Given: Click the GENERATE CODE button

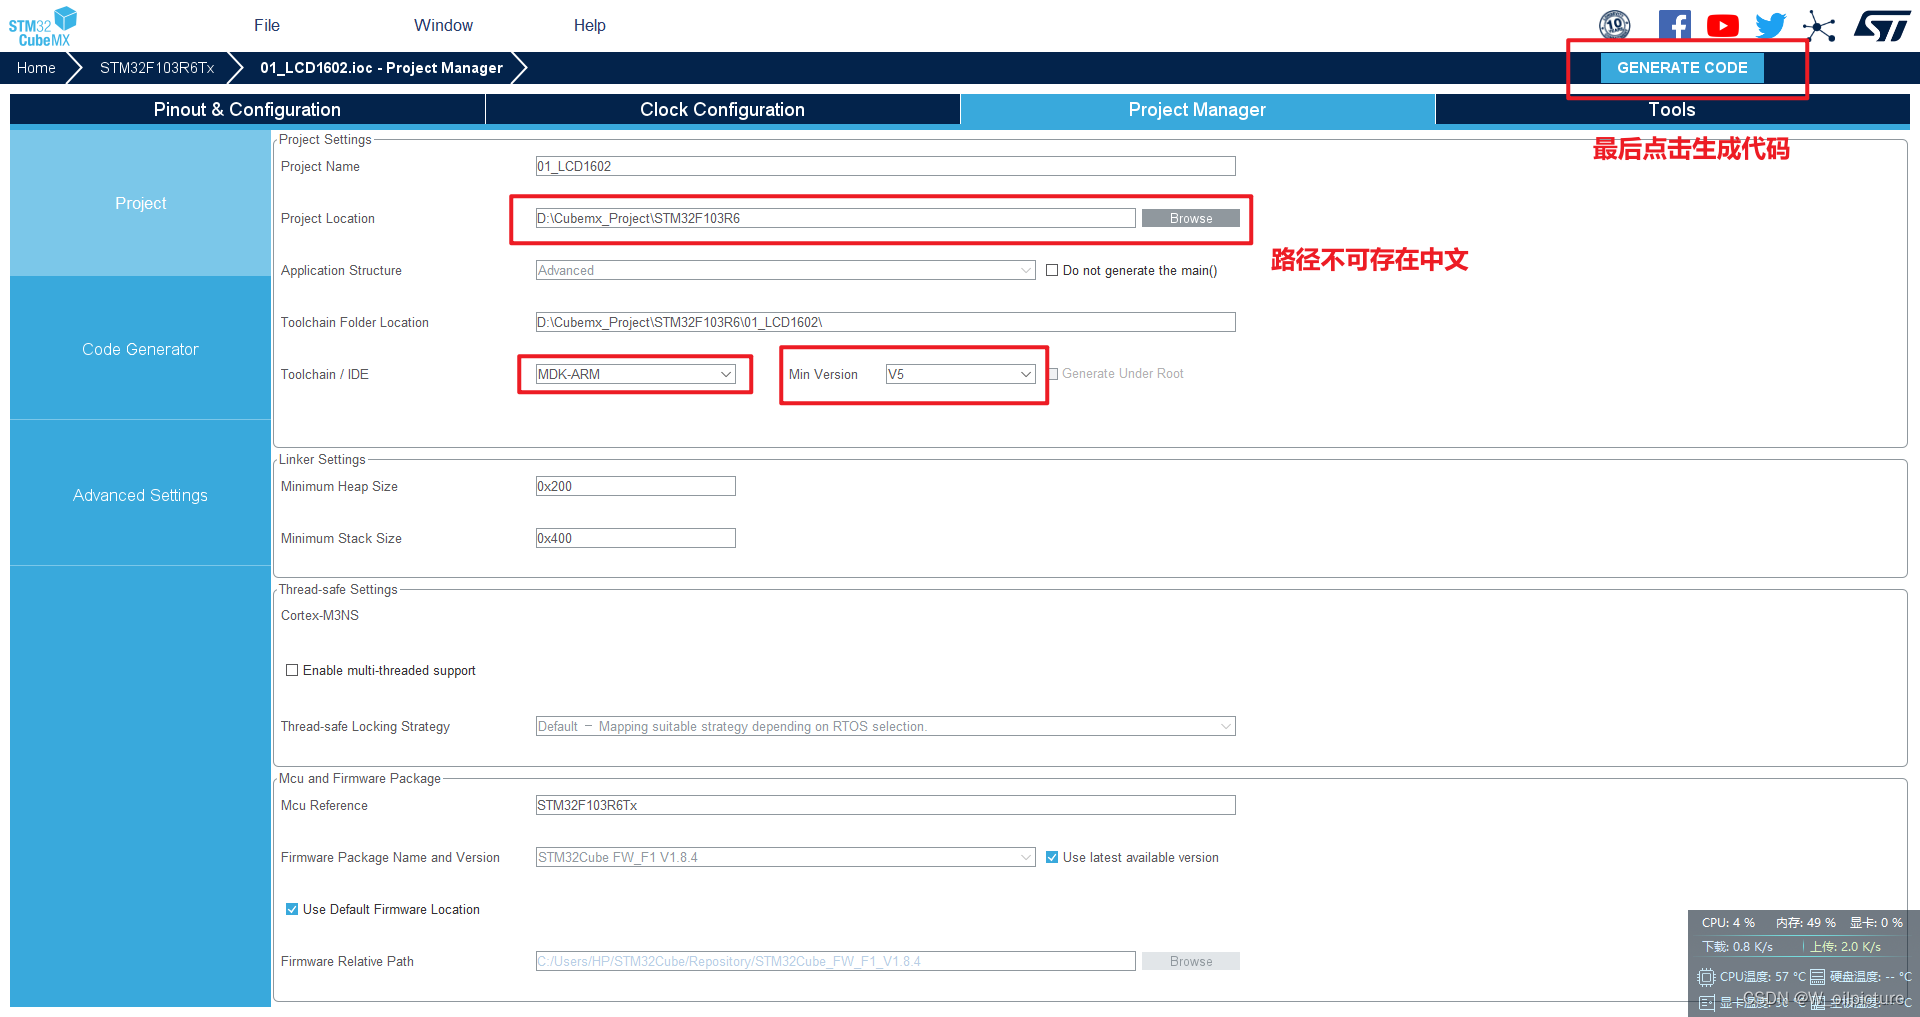Looking at the screenshot, I should click(1682, 68).
